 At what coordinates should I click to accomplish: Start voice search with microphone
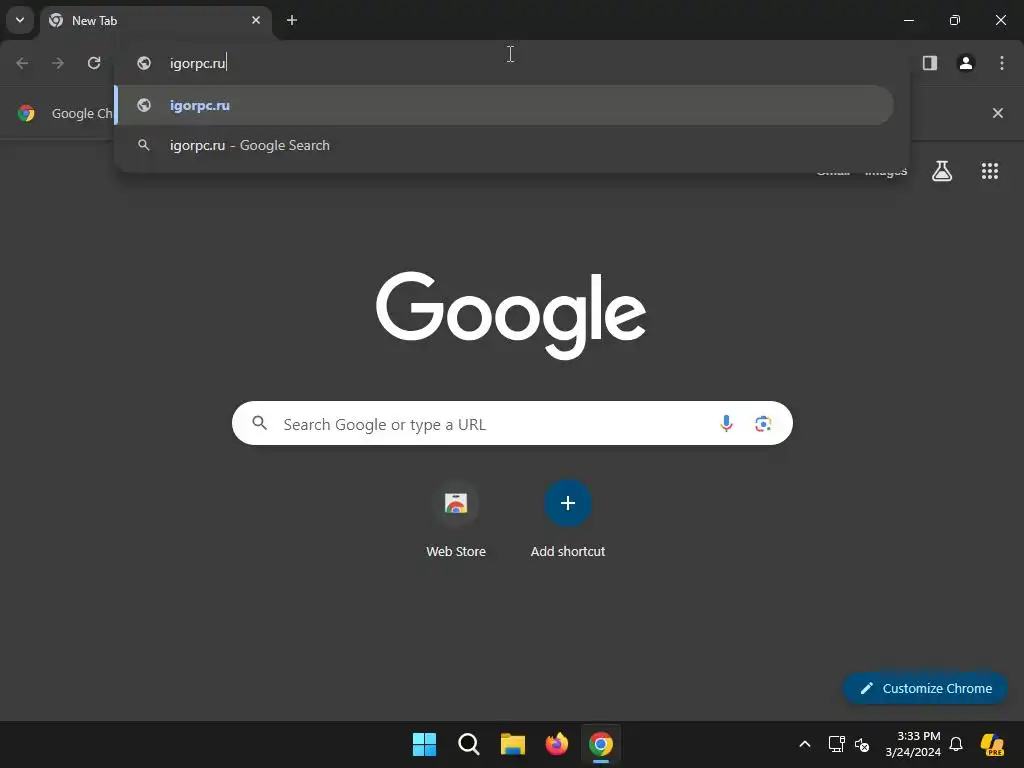tap(726, 423)
